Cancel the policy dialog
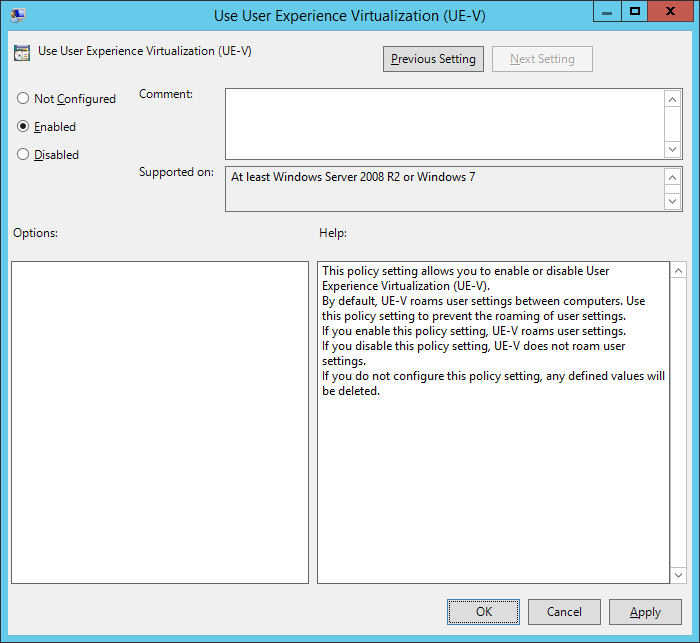Screen dimensions: 700x643 (x=564, y=612)
